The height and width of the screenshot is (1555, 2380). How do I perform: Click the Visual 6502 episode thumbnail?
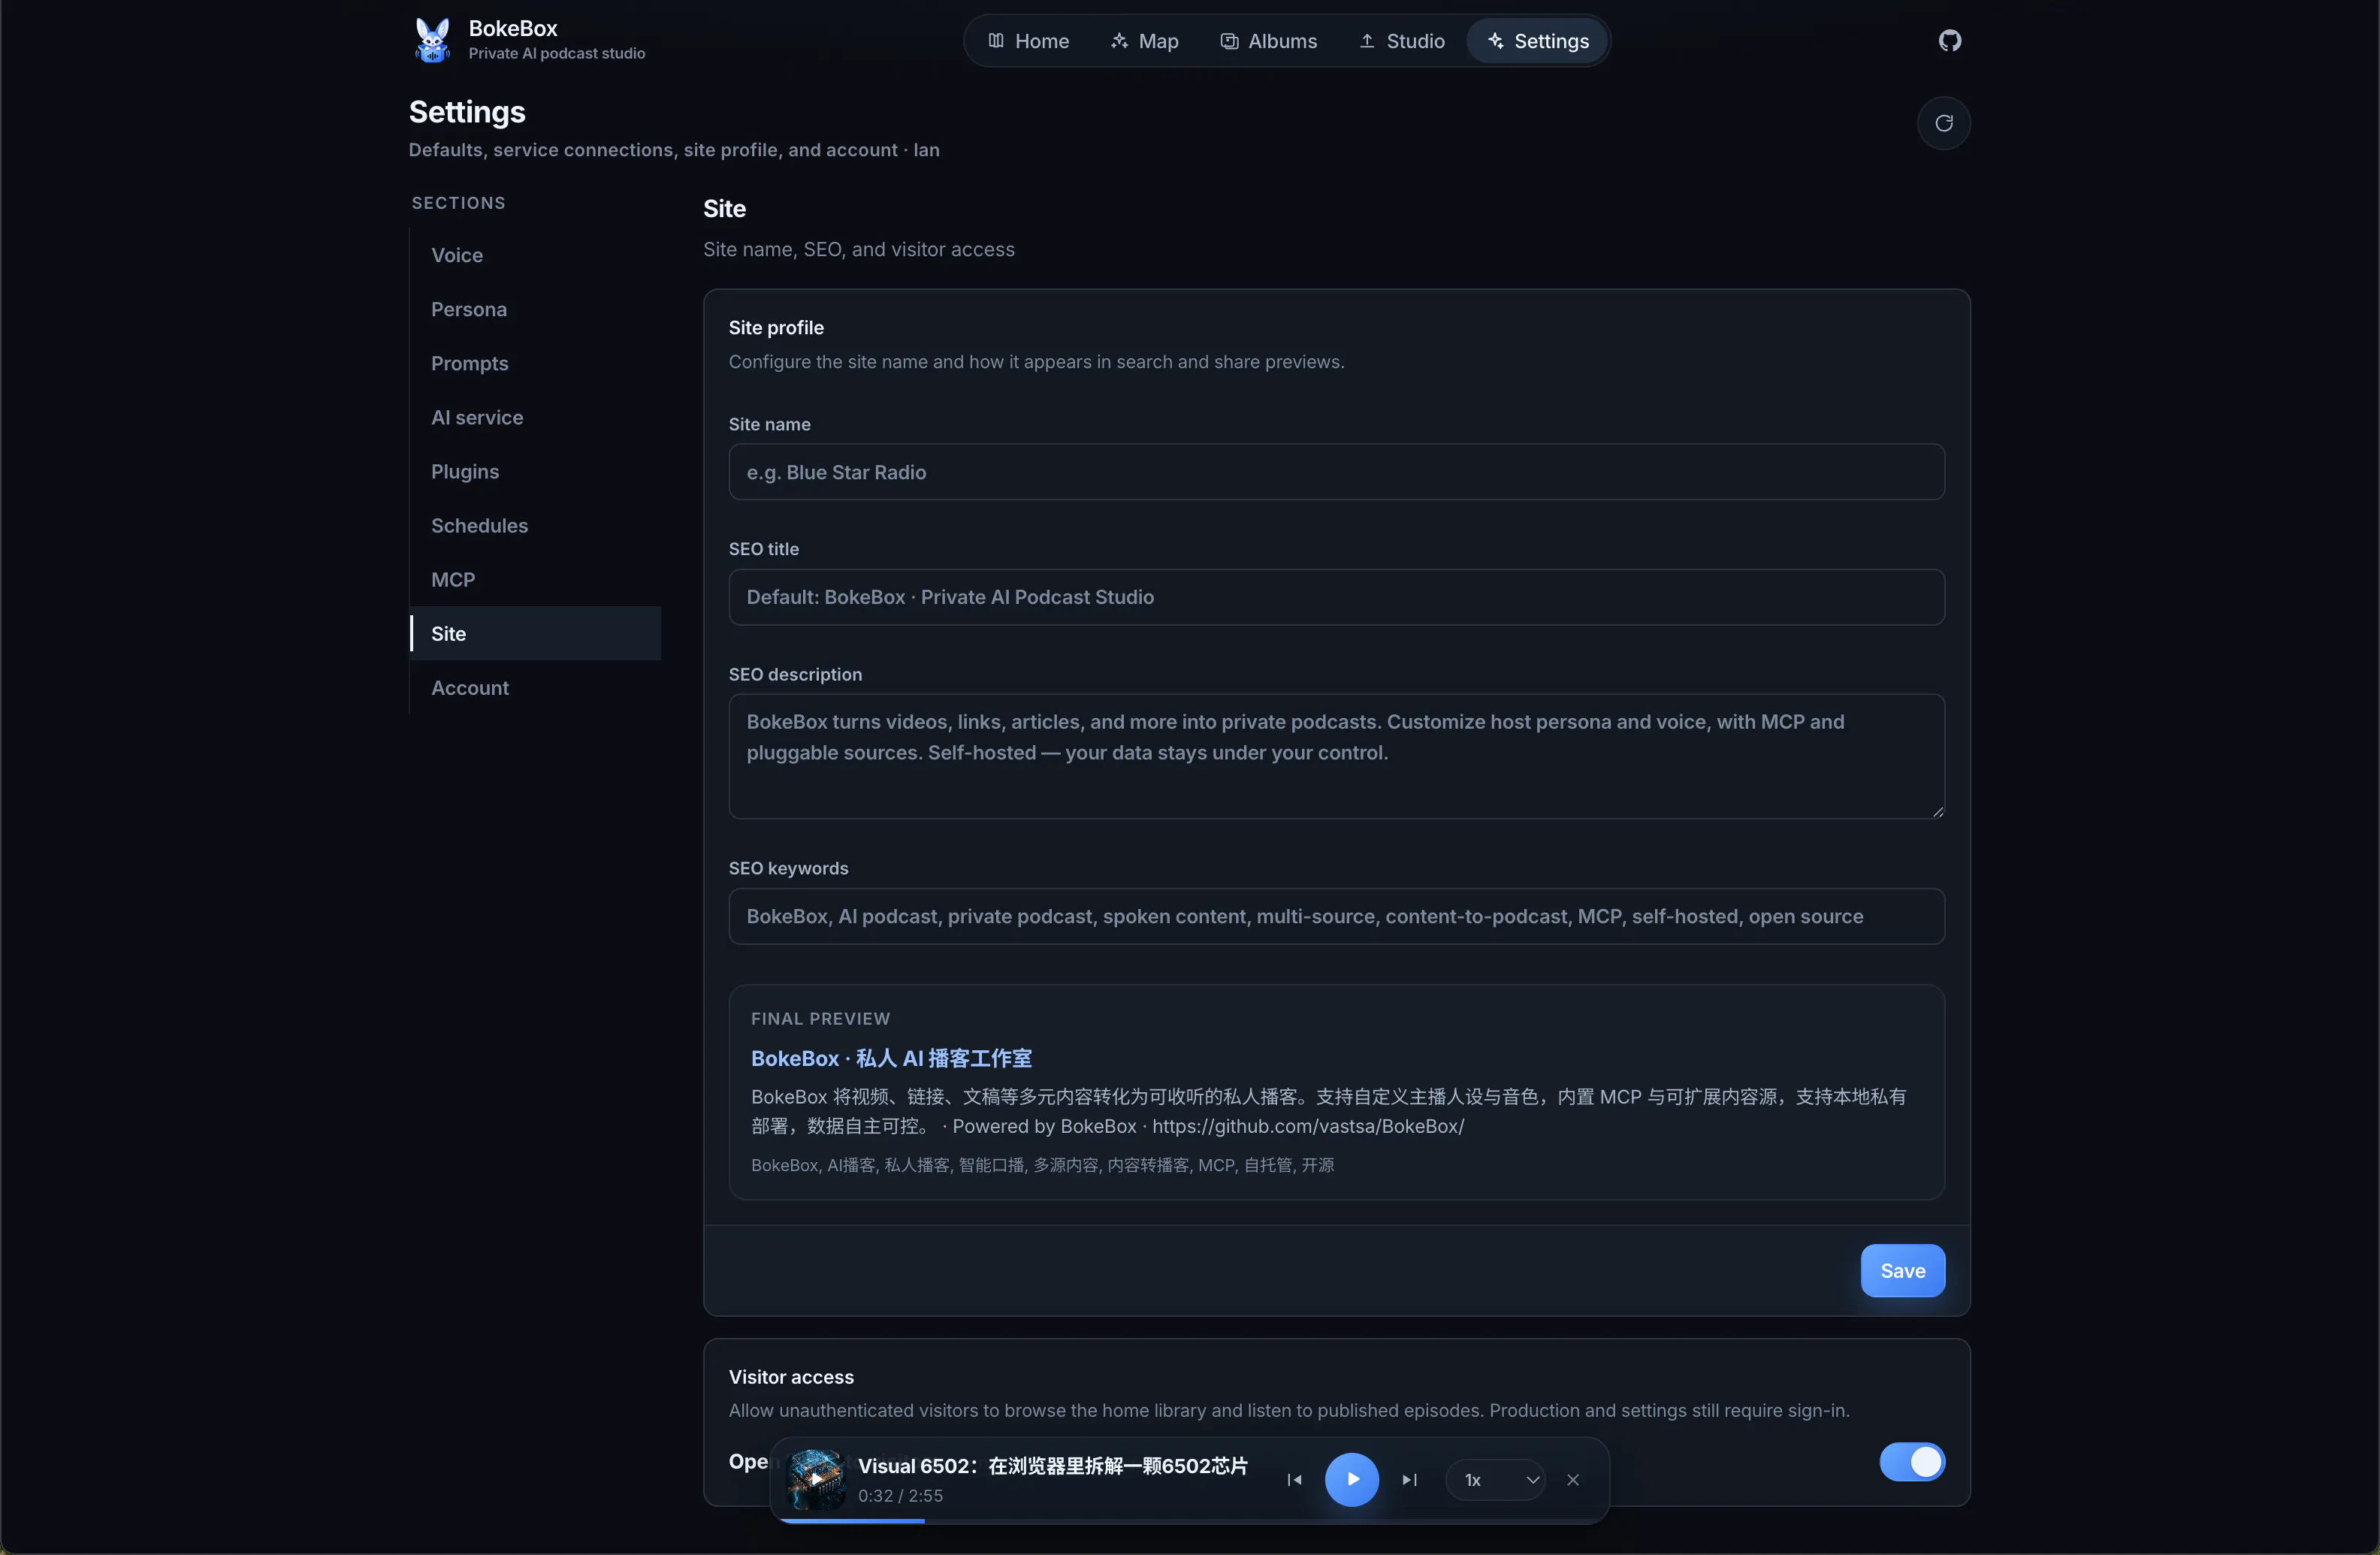click(x=816, y=1479)
